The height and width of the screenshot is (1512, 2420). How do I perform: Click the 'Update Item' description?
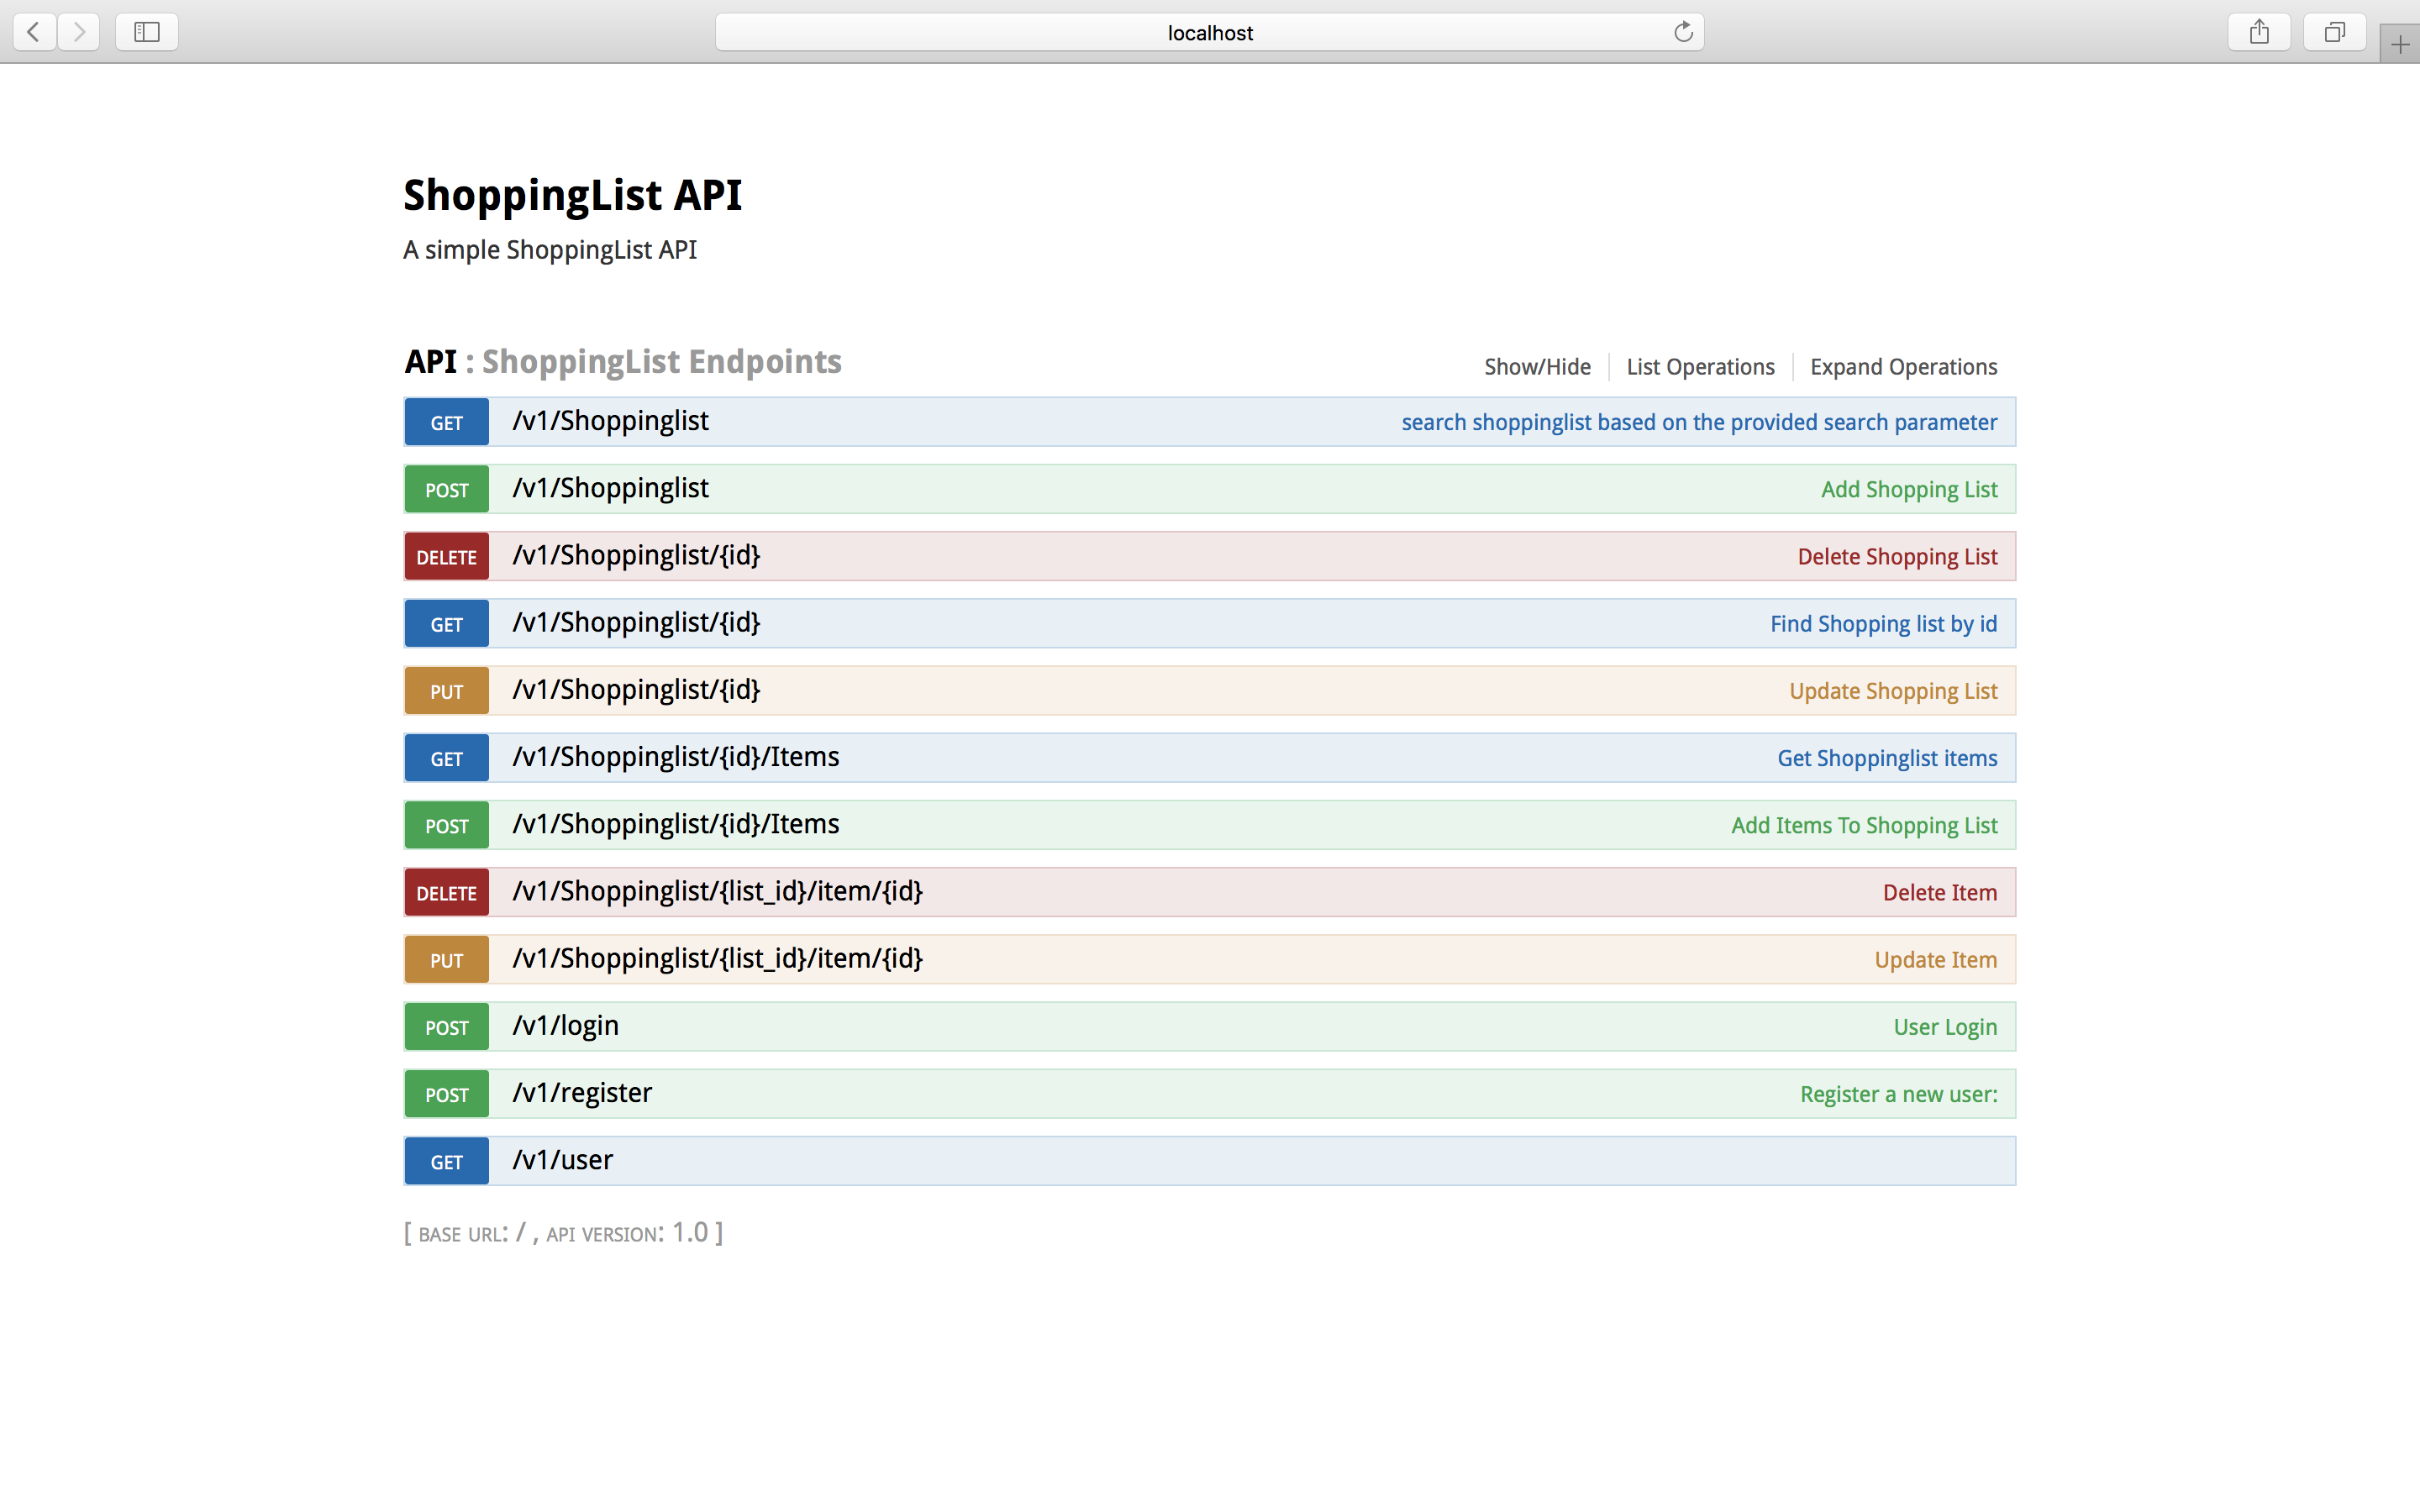click(x=1935, y=960)
